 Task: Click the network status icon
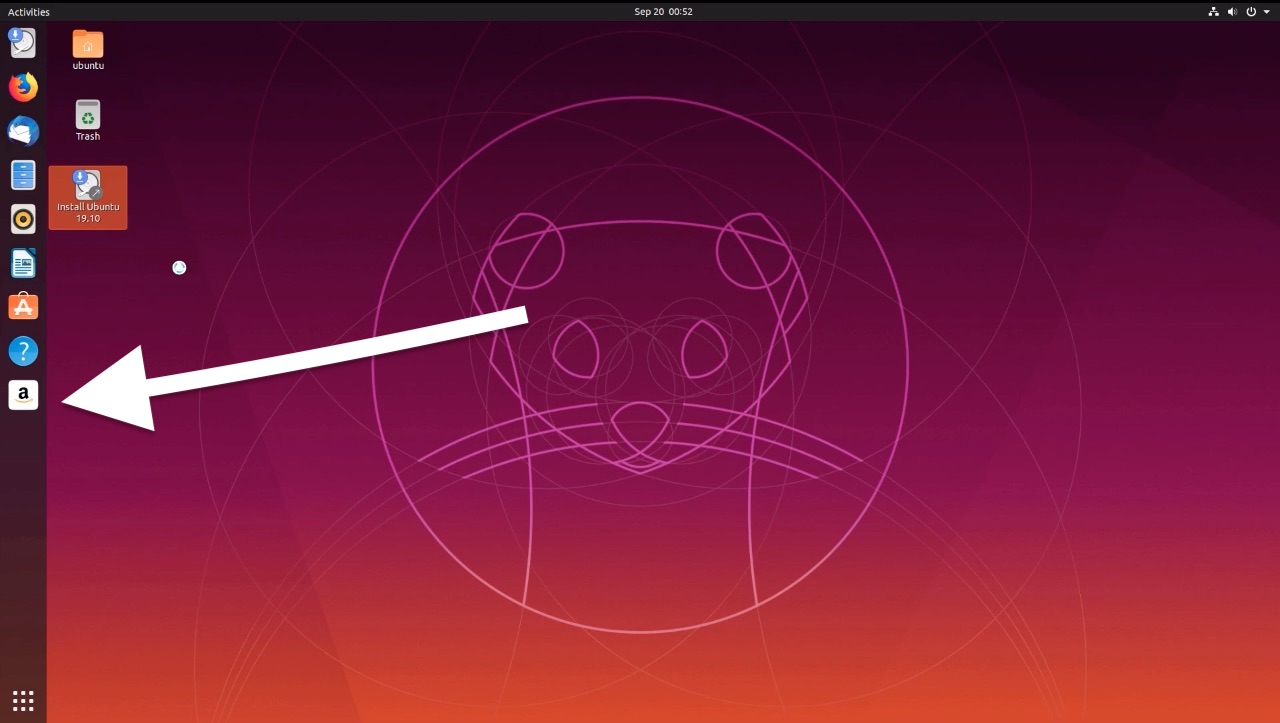point(1213,12)
